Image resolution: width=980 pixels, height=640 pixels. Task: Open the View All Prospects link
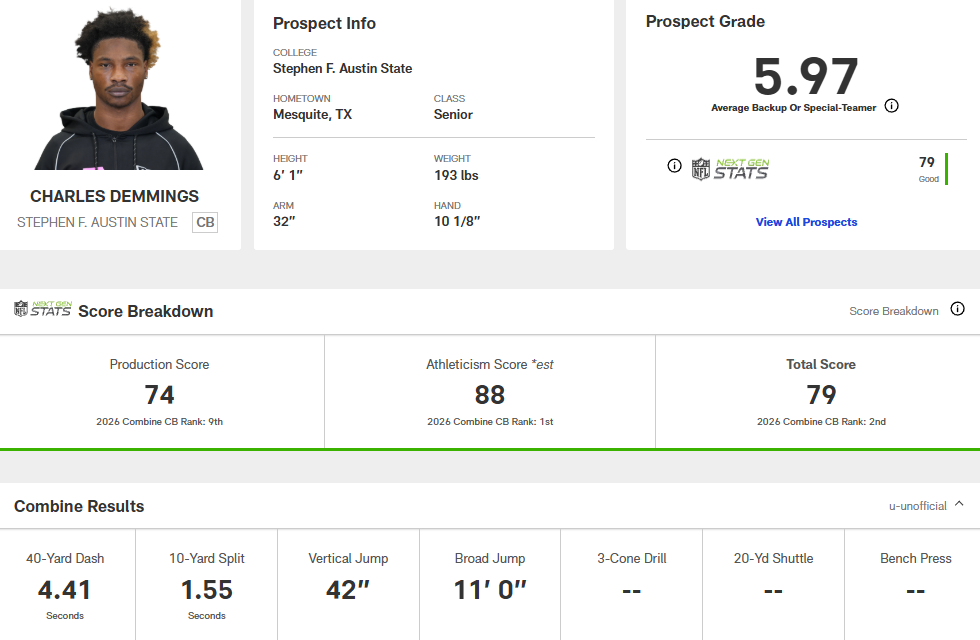[x=806, y=222]
